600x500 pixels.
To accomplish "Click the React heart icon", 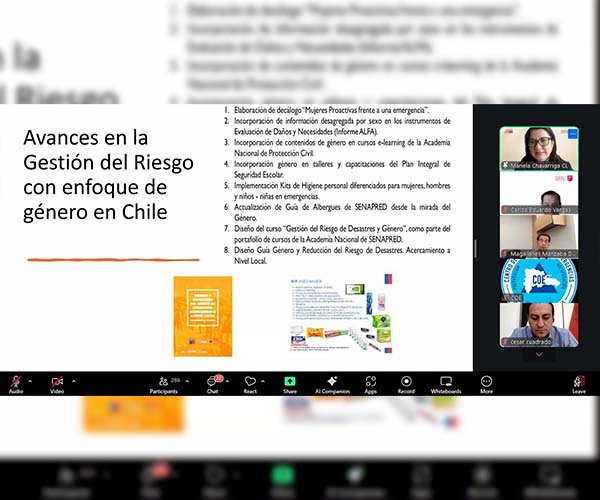I will (250, 383).
